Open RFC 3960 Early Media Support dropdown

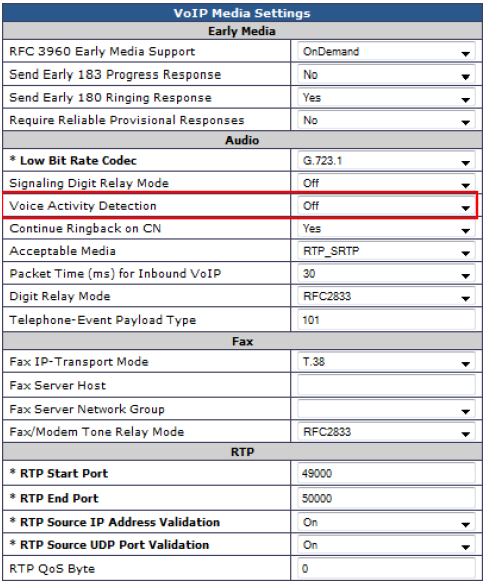point(386,51)
